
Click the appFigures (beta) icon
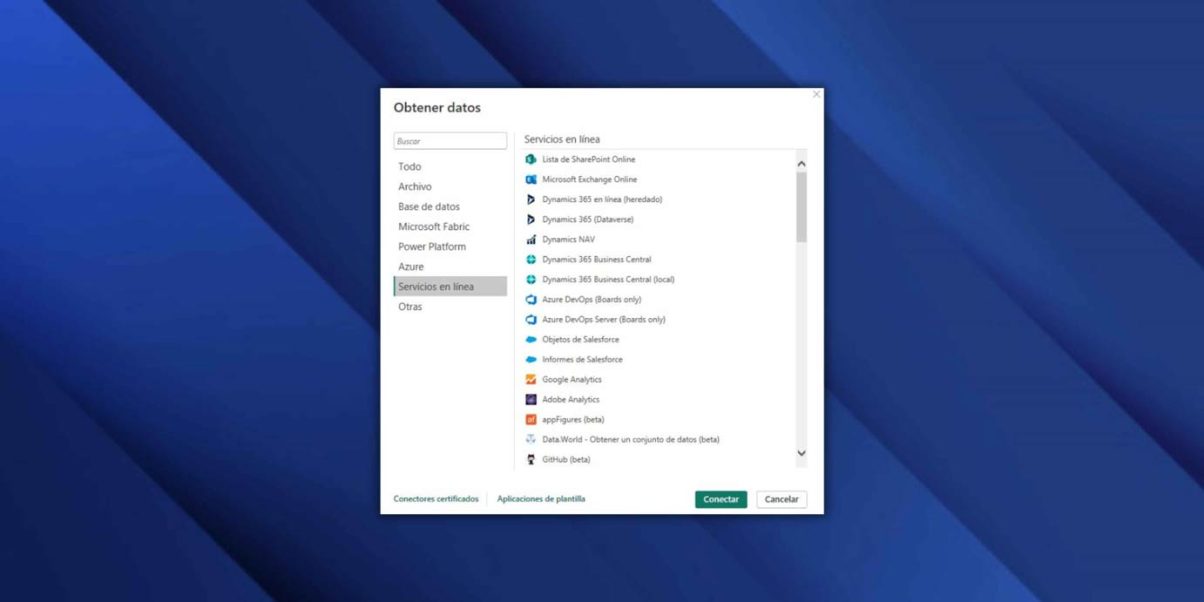tap(531, 420)
